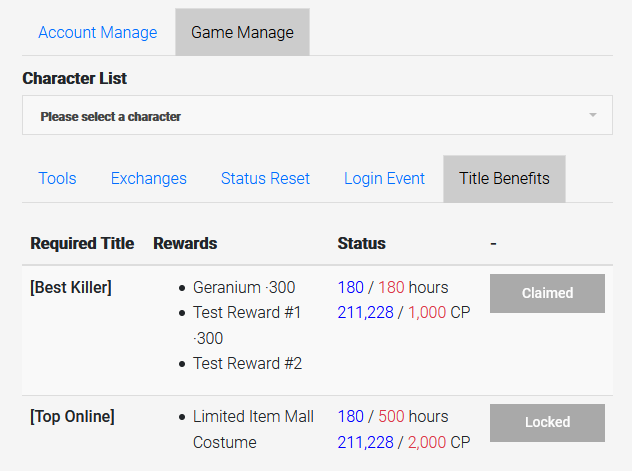Click the Character List heading
The image size is (632, 471).
click(75, 78)
